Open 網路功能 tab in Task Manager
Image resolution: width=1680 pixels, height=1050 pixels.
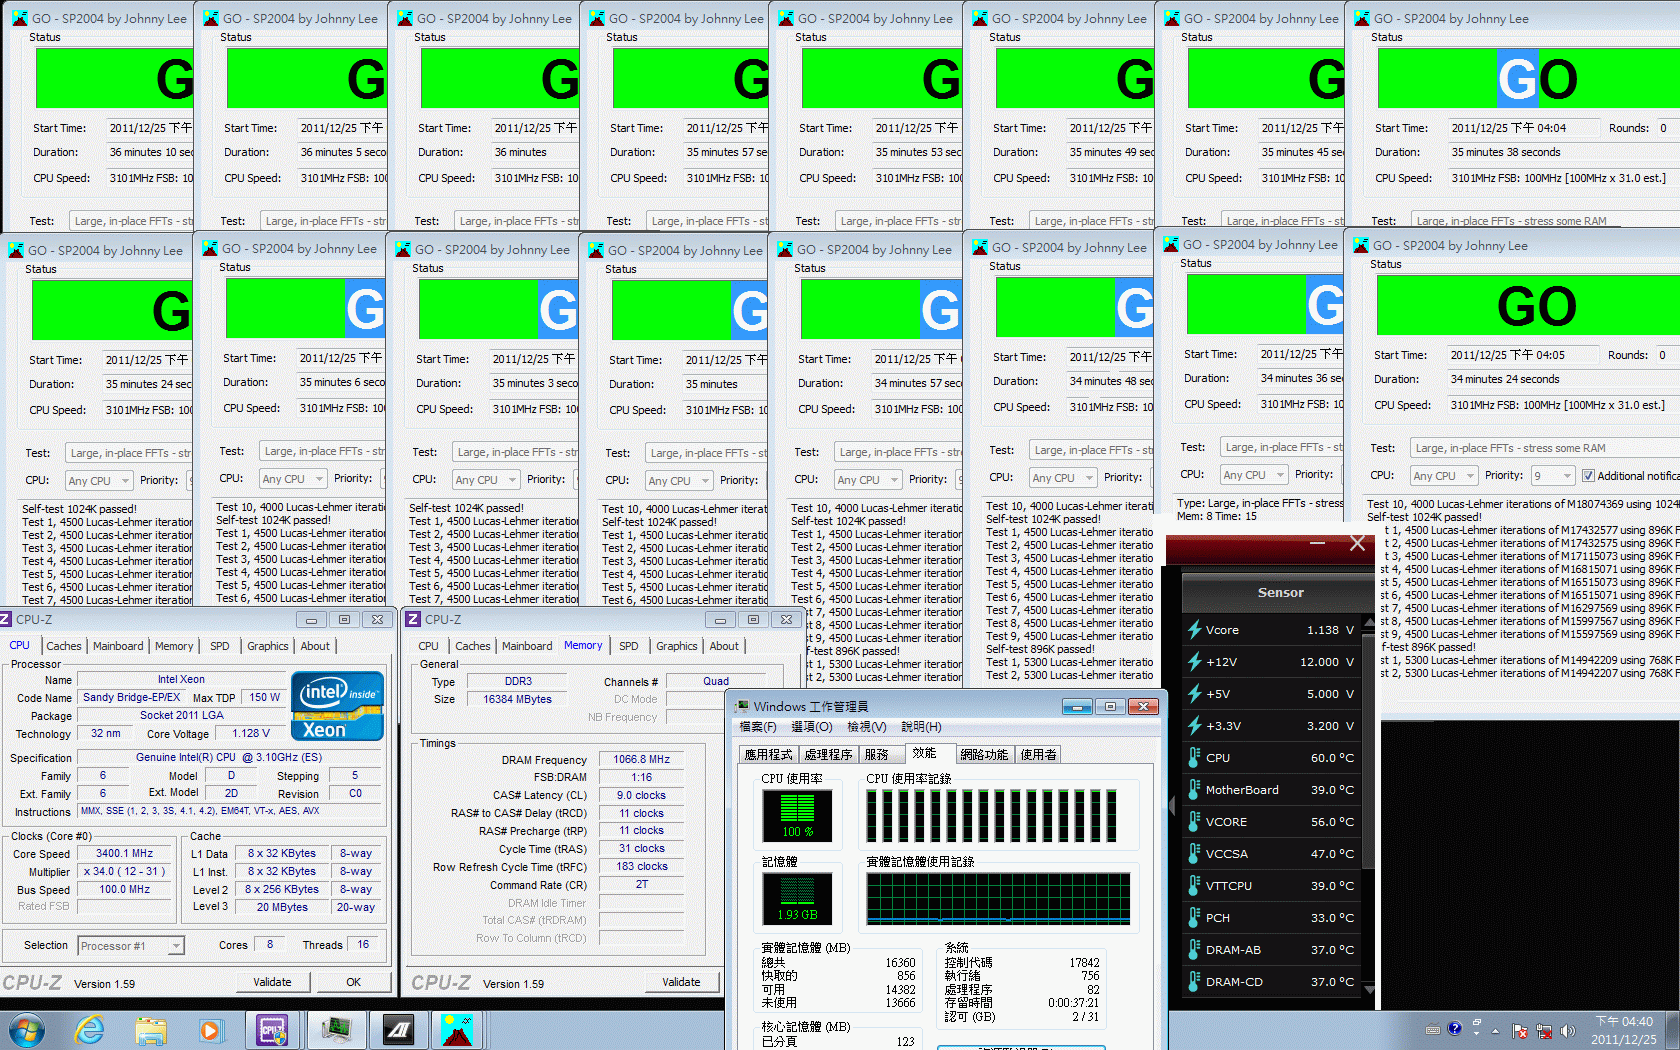point(984,755)
